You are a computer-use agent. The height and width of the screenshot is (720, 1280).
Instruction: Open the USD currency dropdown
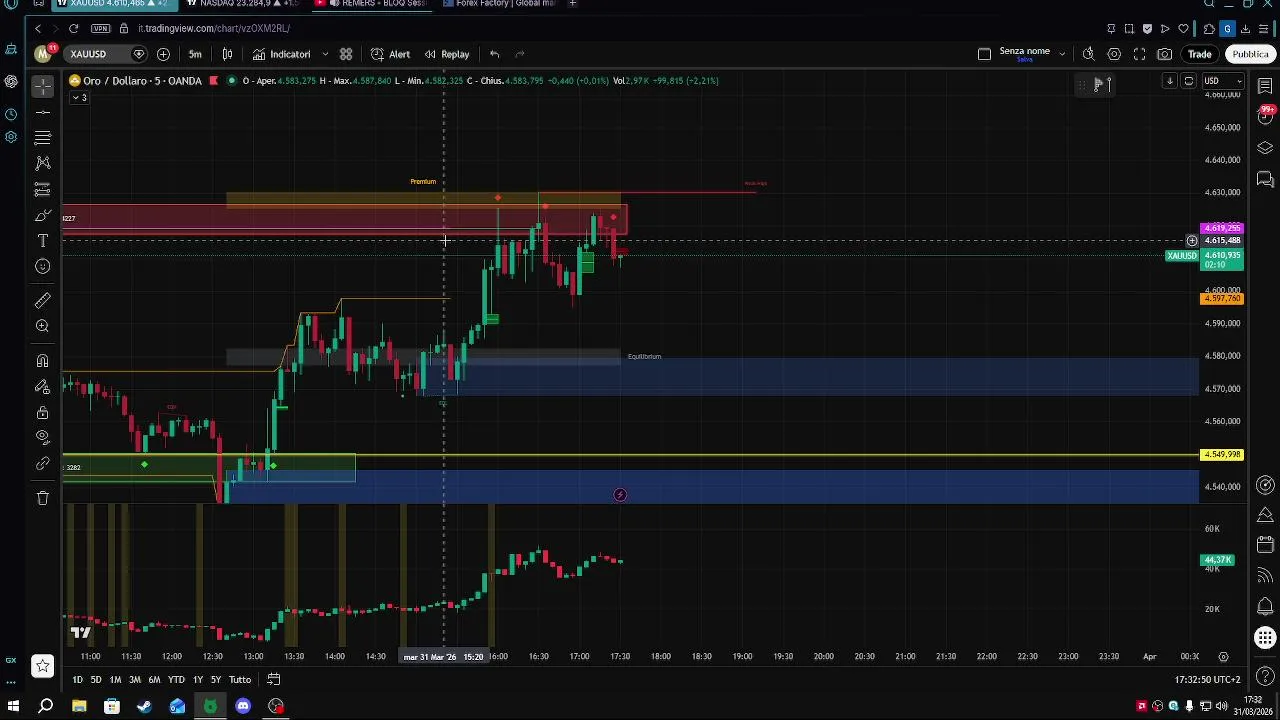point(1222,81)
